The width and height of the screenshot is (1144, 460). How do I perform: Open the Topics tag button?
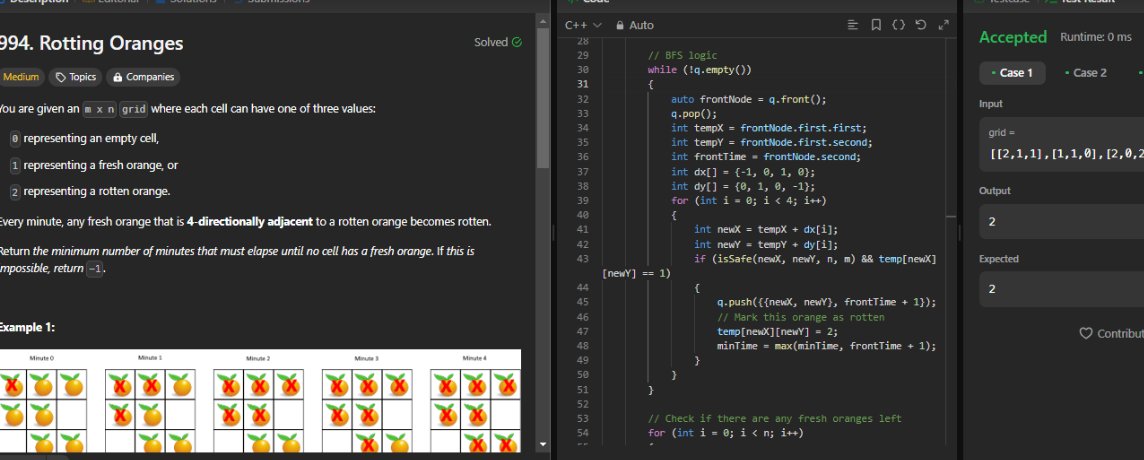(x=76, y=77)
